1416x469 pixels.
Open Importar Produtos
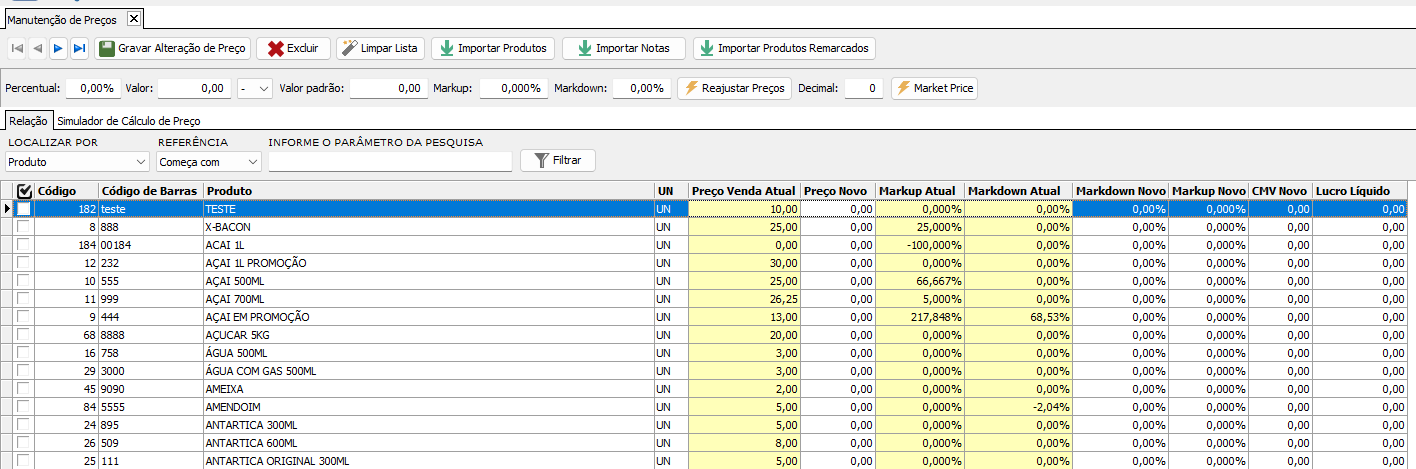click(x=492, y=48)
